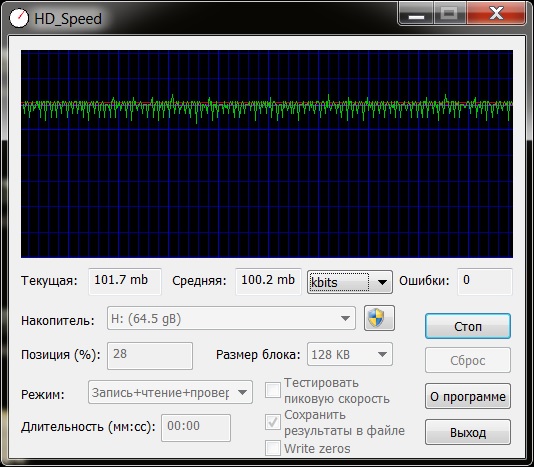
Task: Click the Ошибки errors counter field
Action: click(485, 281)
